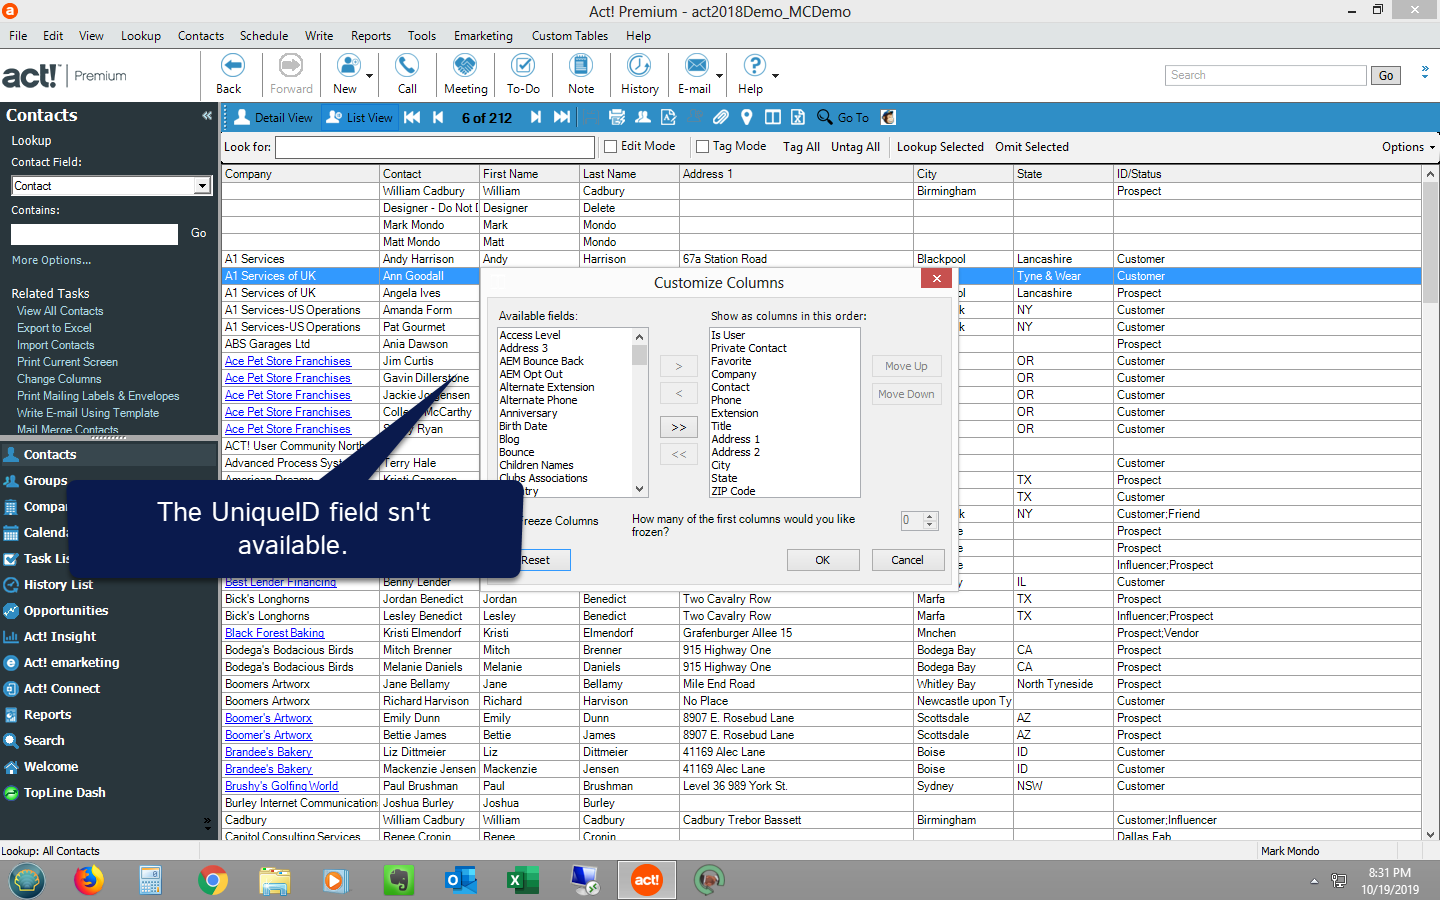Click the Lookup Selected button
The height and width of the screenshot is (900, 1440).
click(x=940, y=147)
